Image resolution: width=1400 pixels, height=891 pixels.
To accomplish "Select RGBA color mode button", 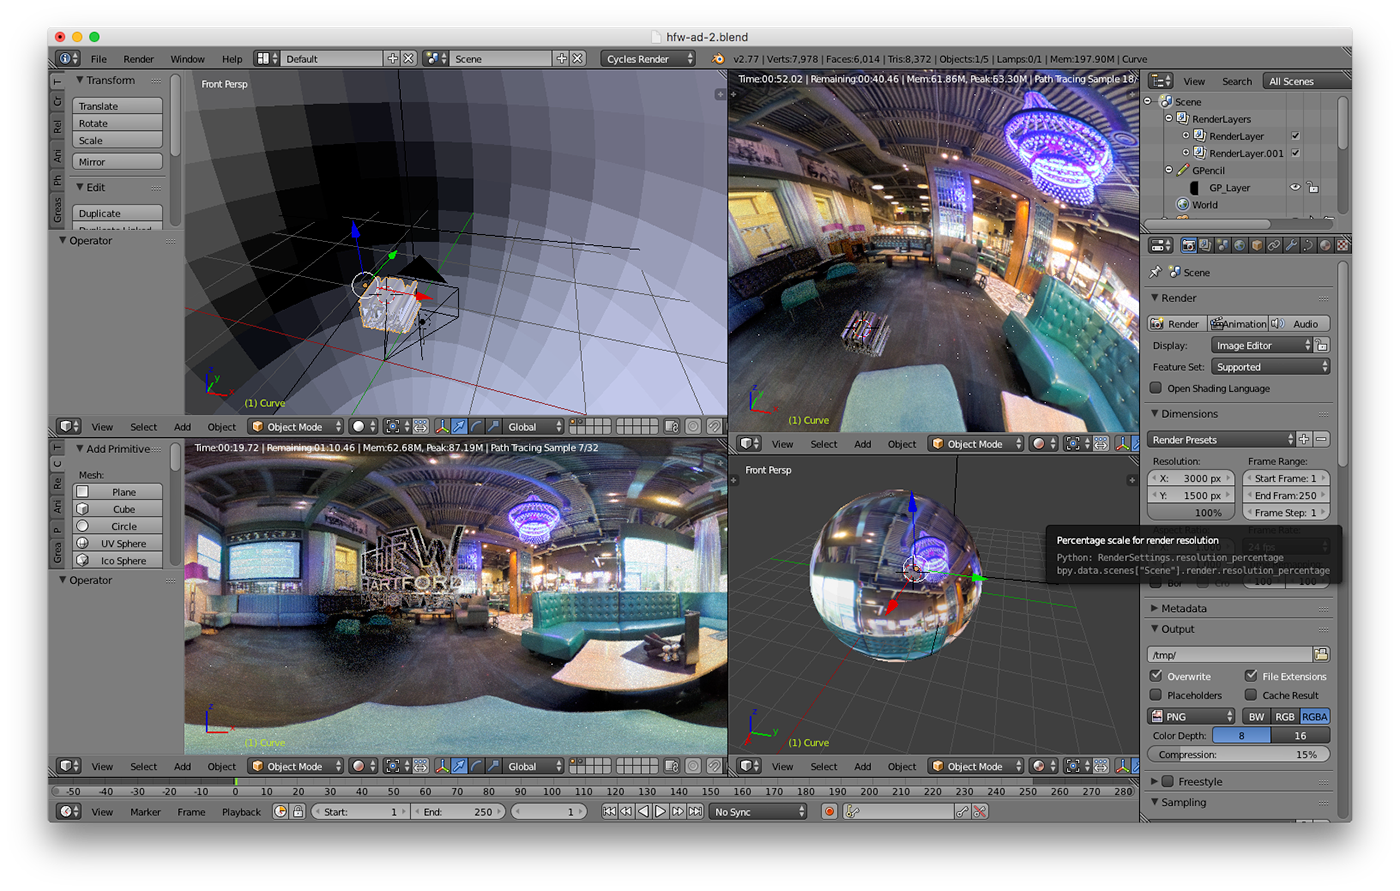I will coord(1314,717).
